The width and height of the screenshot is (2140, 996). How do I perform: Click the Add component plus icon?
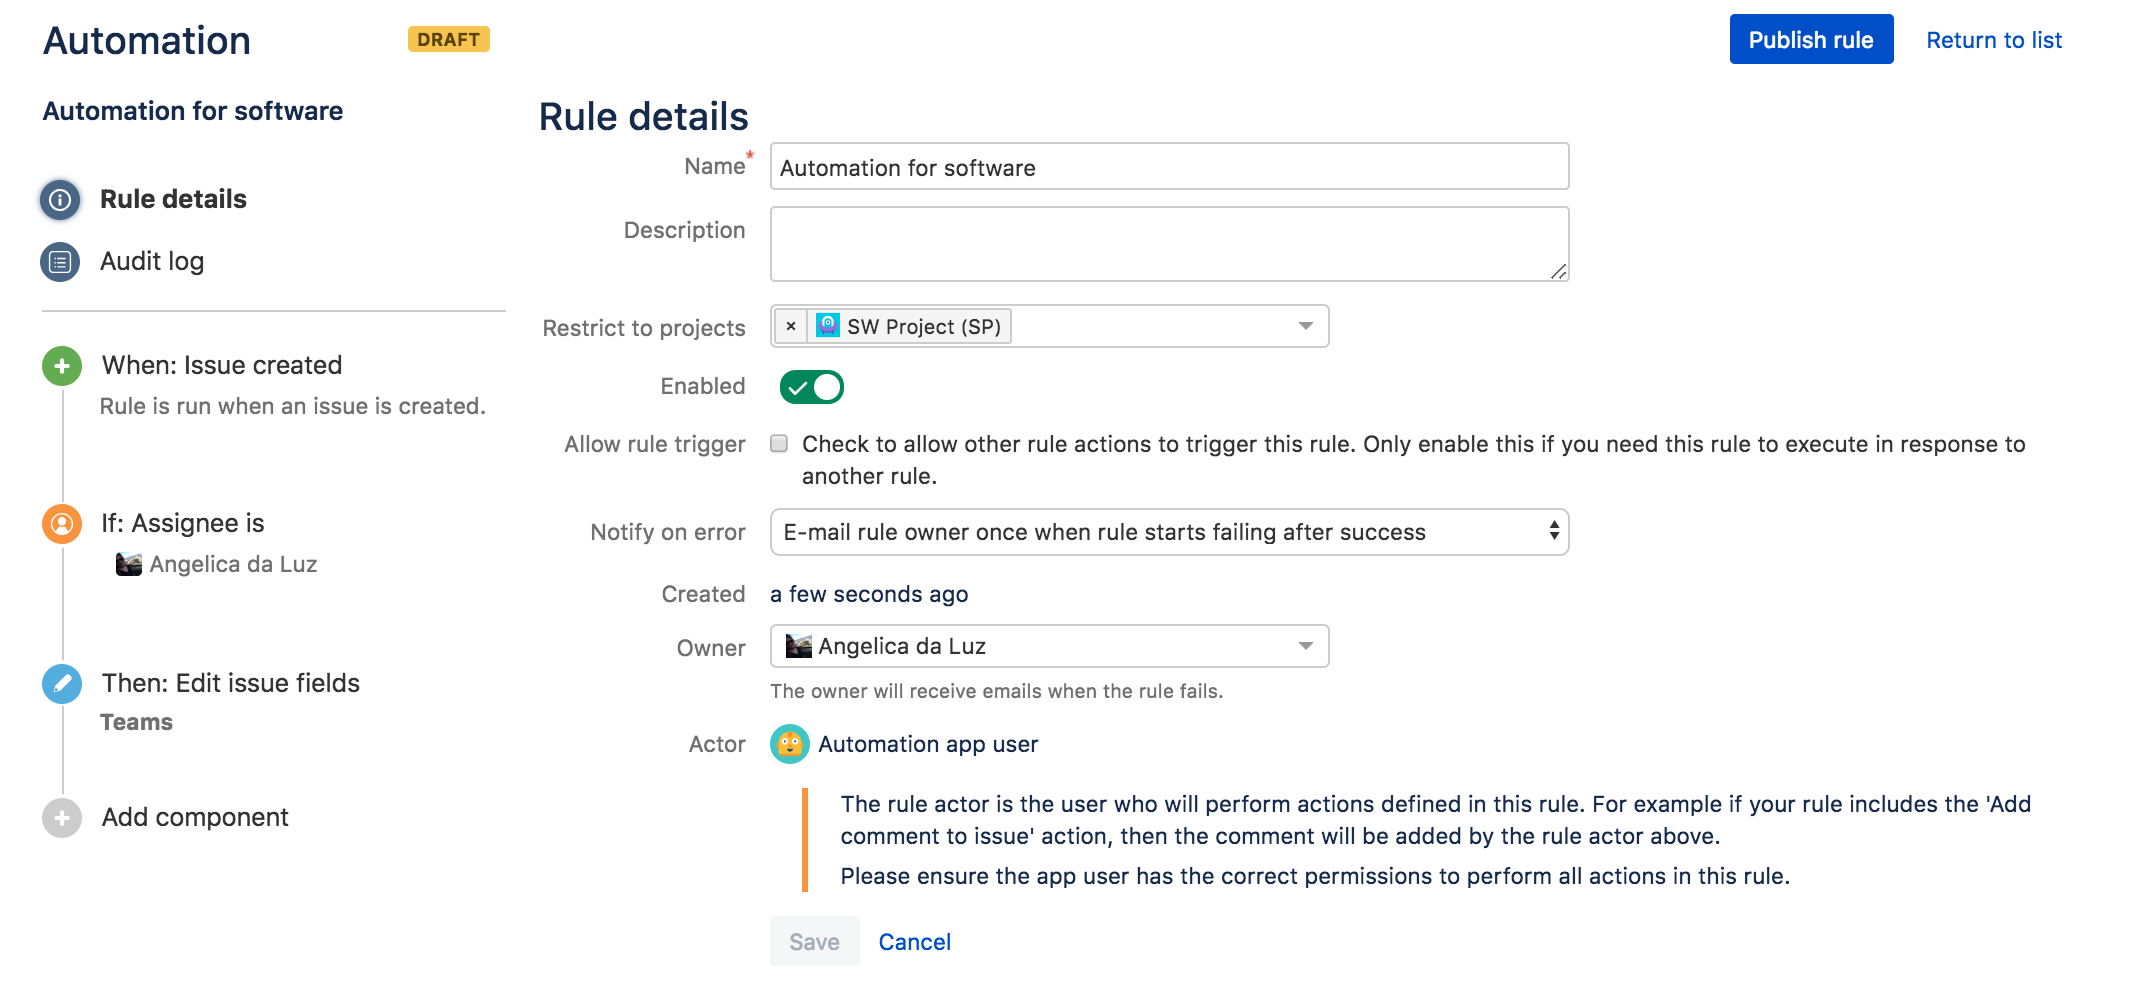61,817
